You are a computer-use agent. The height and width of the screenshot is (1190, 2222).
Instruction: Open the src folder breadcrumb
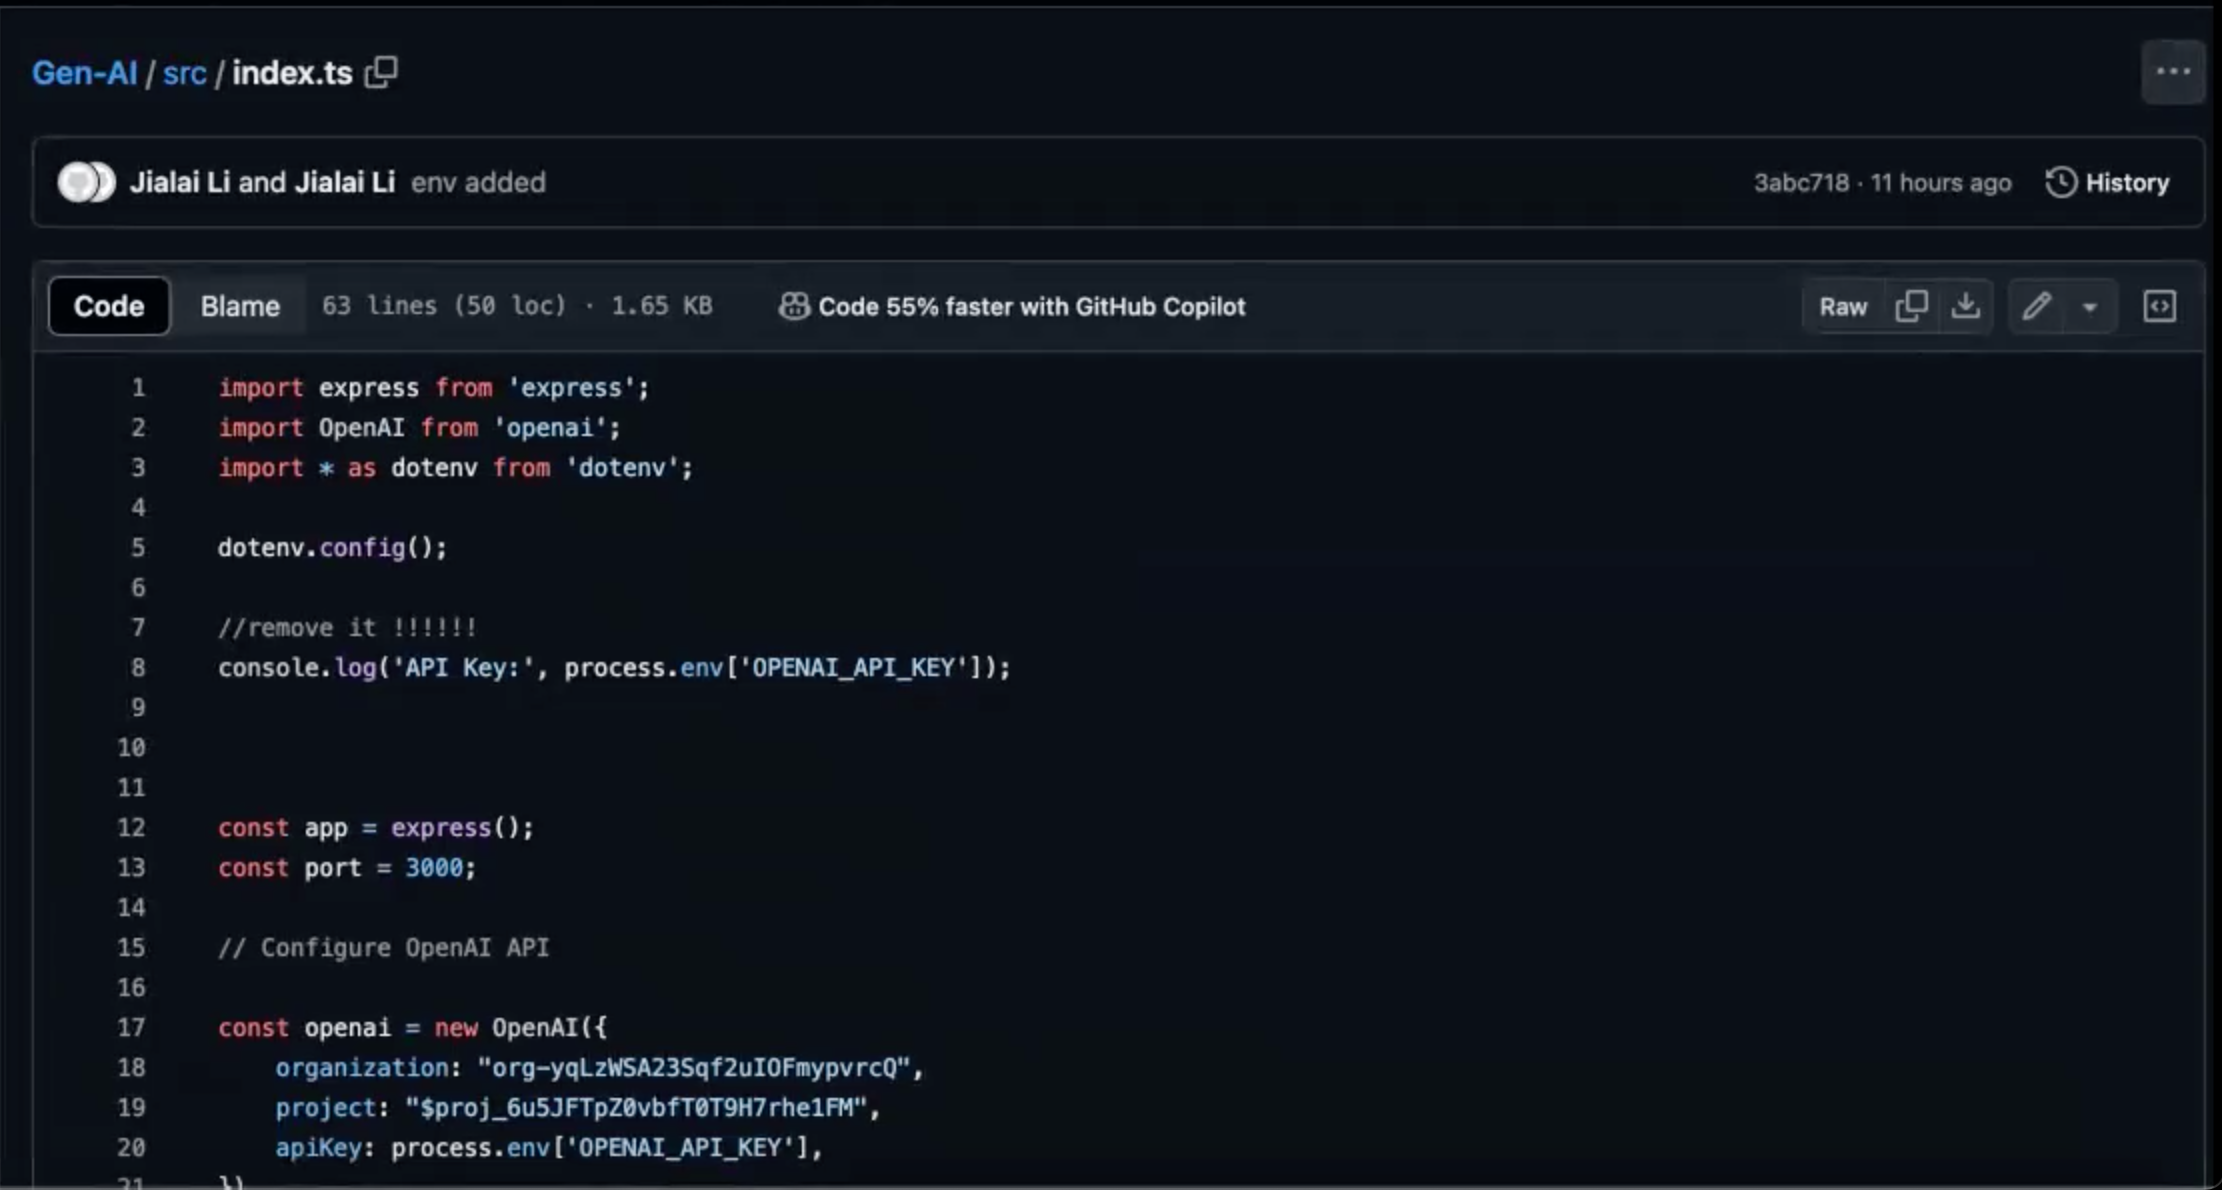coord(184,73)
